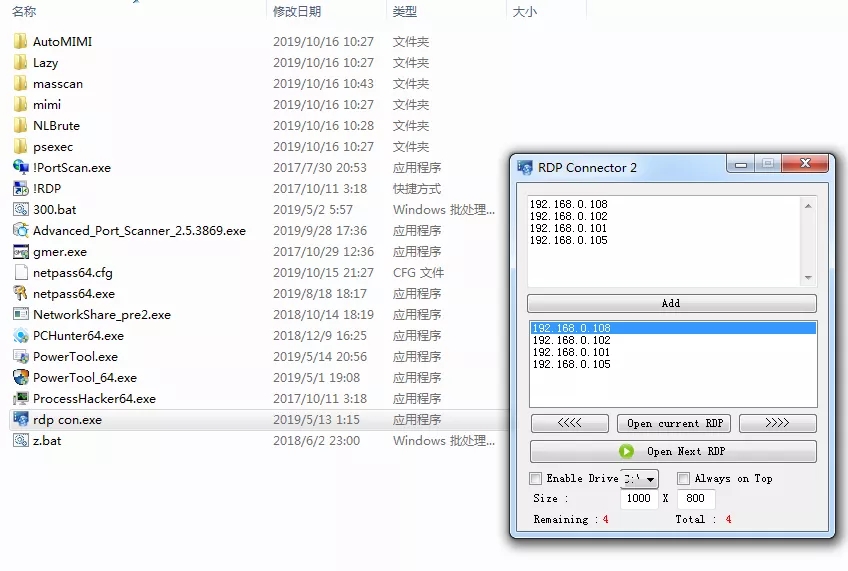This screenshot has width=848, height=571.
Task: Select the PowerTool_64.exe icon
Action: coord(21,378)
